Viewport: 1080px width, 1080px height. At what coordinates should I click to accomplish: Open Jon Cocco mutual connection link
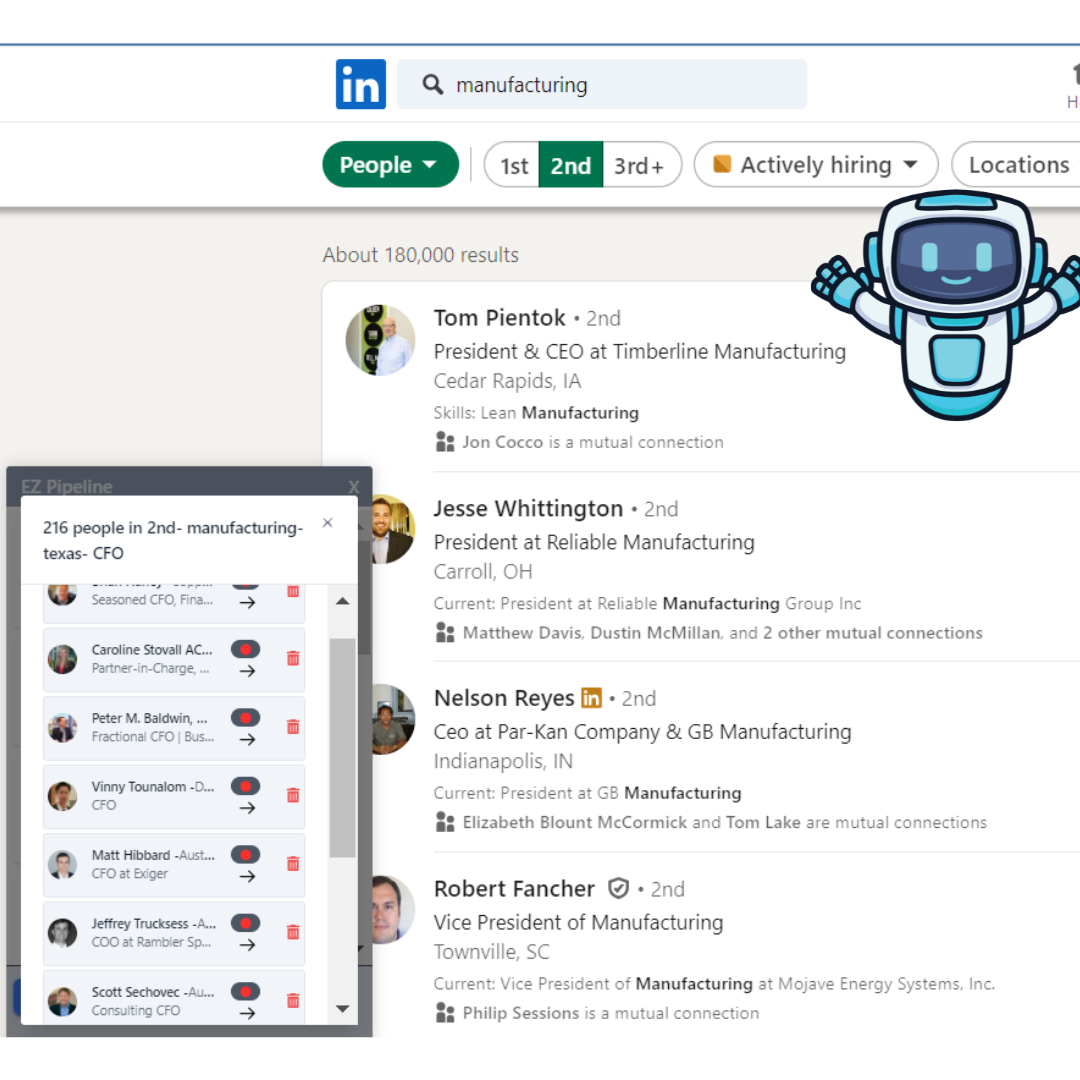click(502, 442)
